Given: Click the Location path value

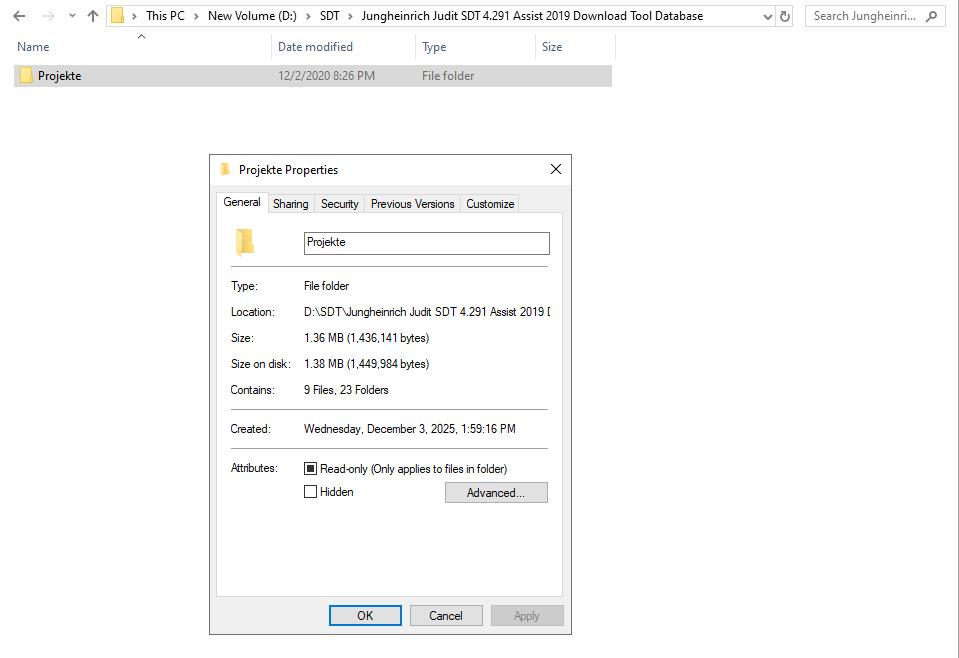Looking at the screenshot, I should click(427, 312).
